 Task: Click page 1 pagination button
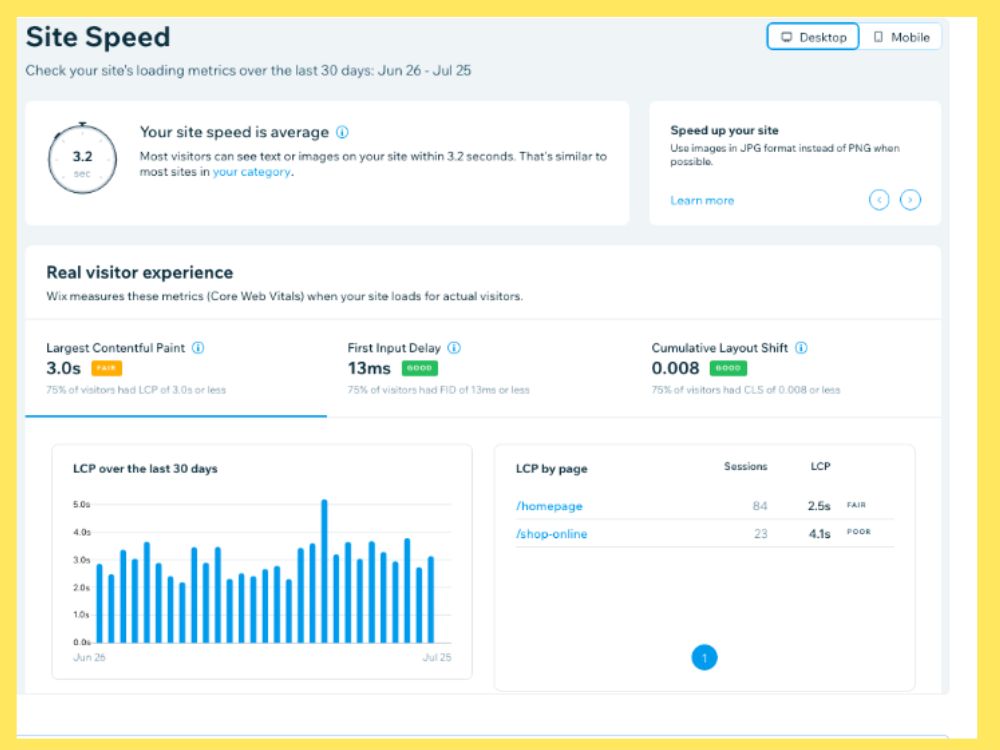pyautogui.click(x=704, y=658)
